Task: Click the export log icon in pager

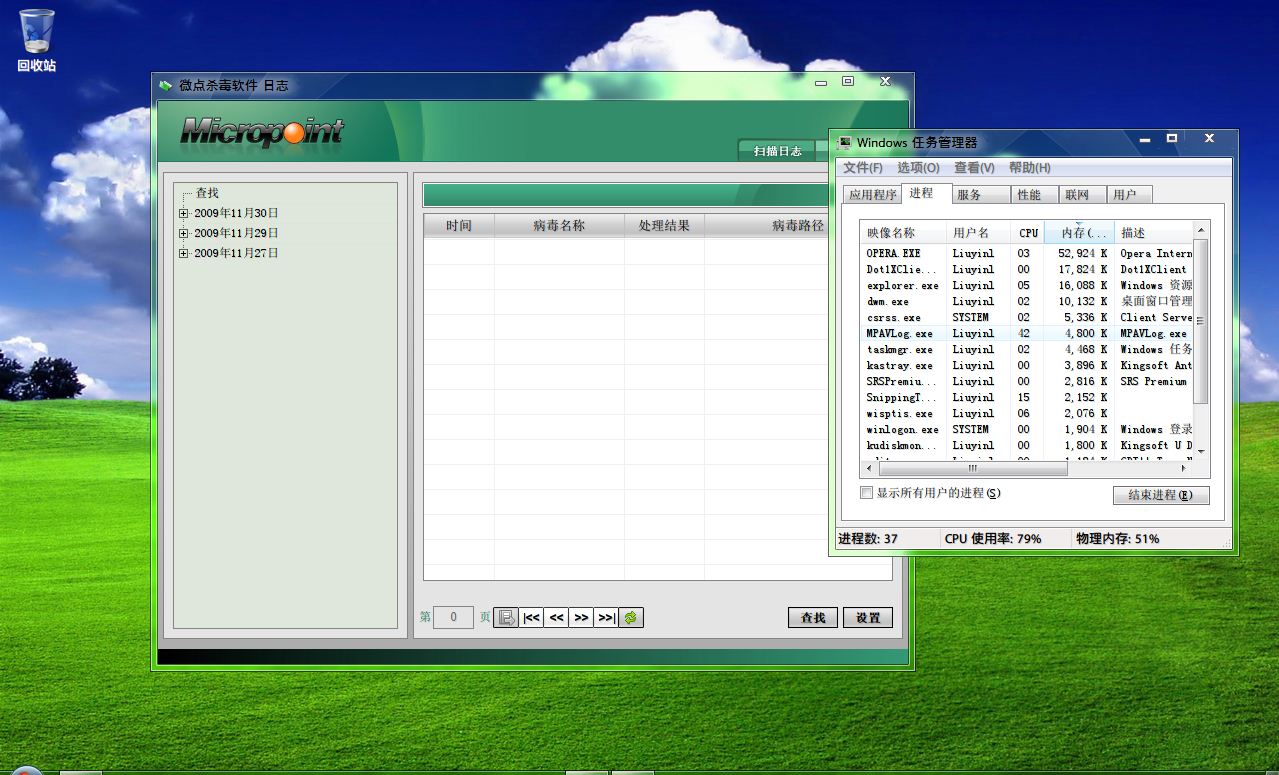Action: coord(506,618)
